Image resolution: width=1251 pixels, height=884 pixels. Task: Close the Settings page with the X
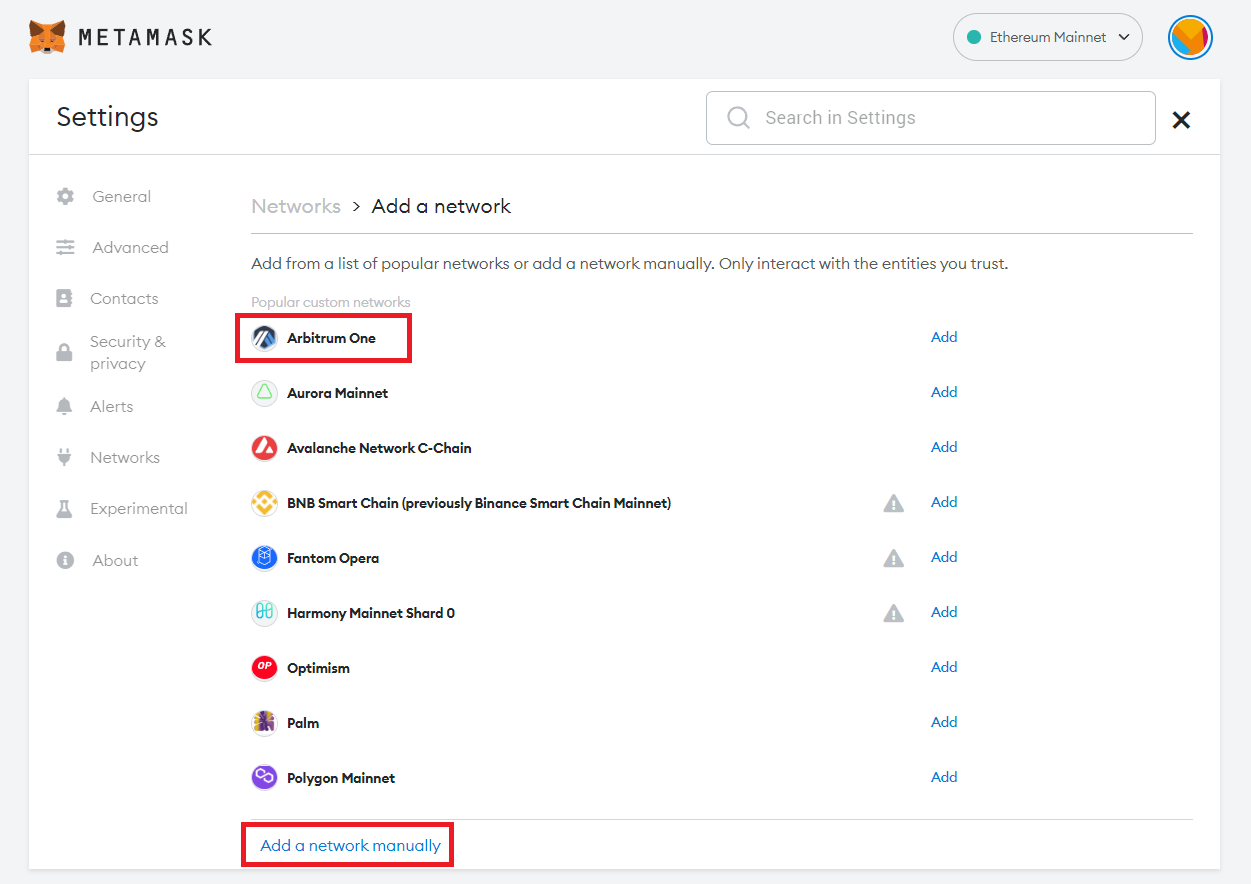tap(1181, 120)
